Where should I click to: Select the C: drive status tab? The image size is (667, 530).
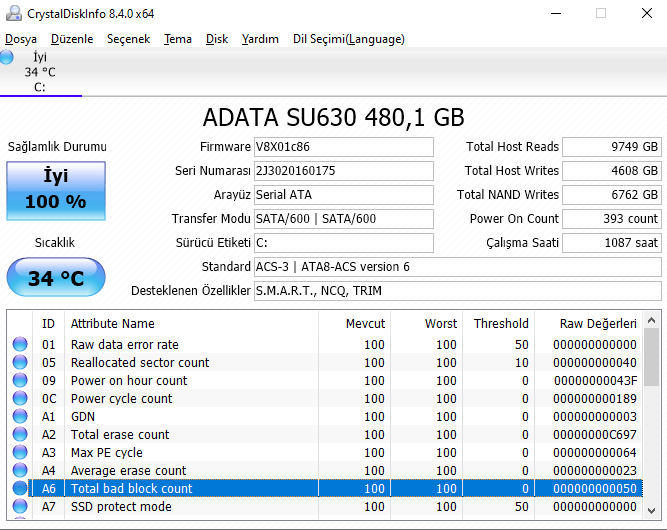[x=41, y=72]
